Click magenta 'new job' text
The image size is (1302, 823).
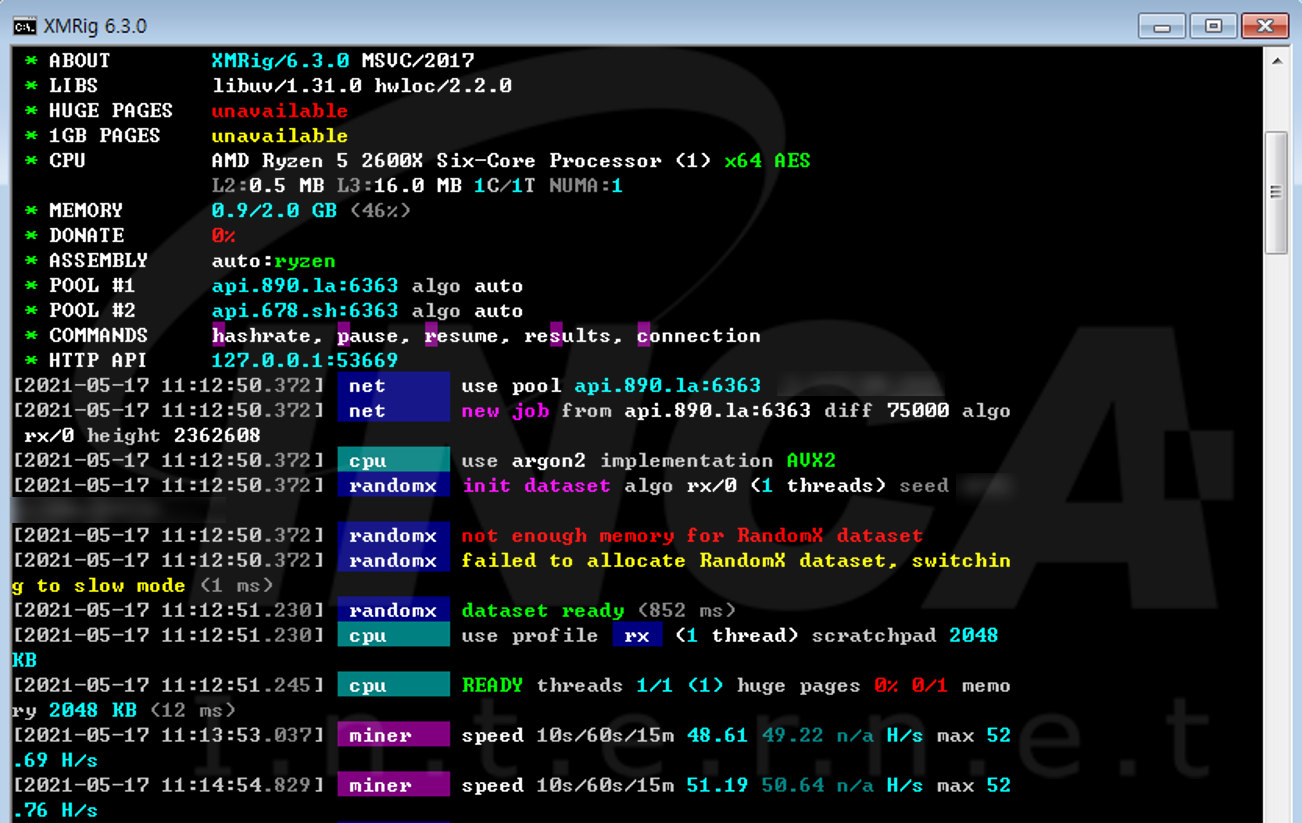tap(505, 411)
